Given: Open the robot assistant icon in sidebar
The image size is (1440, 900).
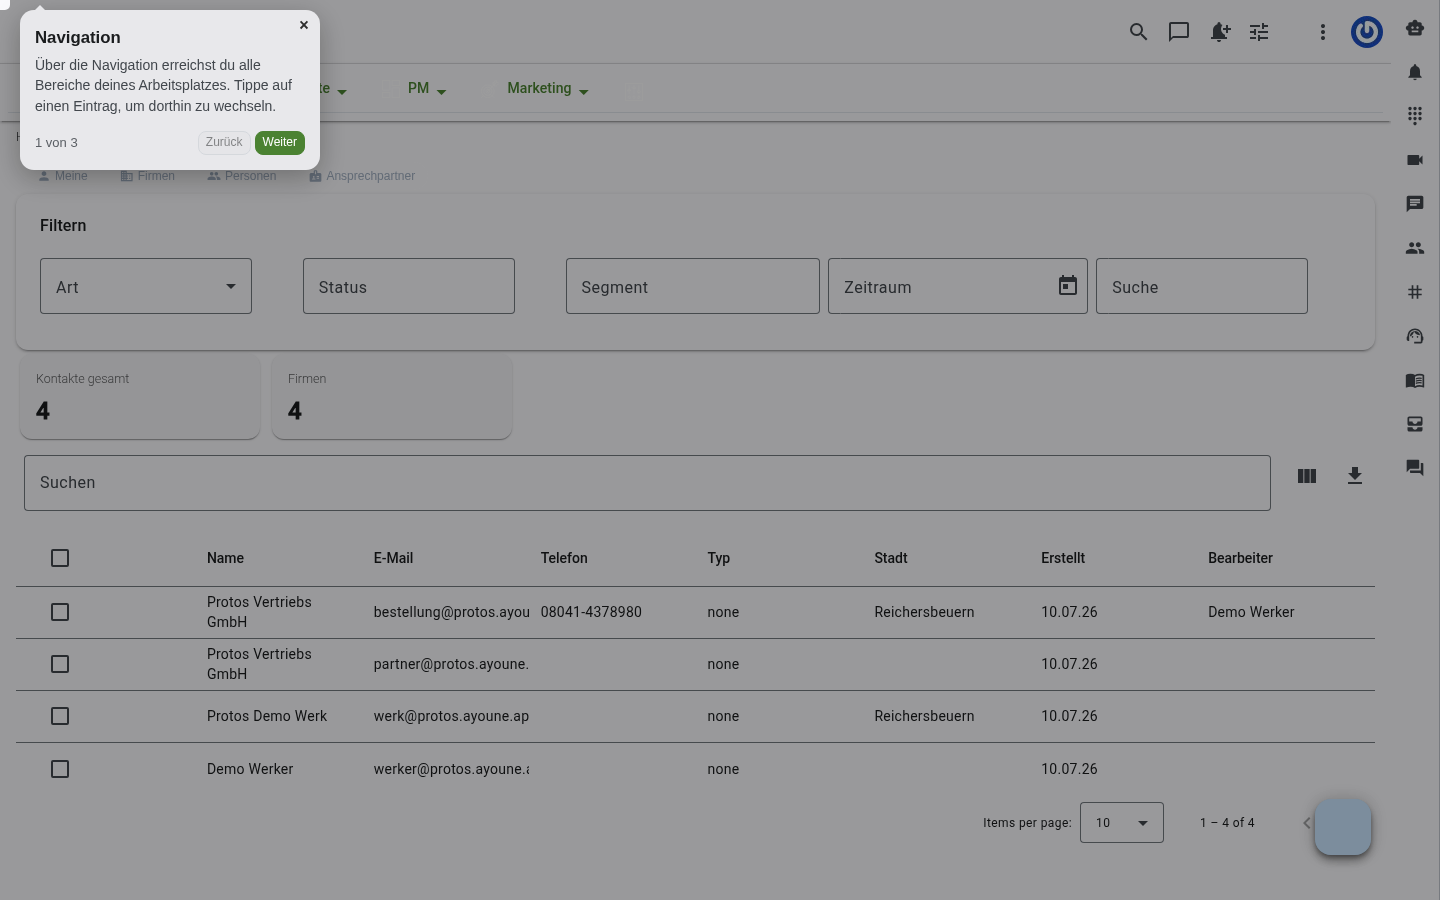Looking at the screenshot, I should coord(1415,28).
